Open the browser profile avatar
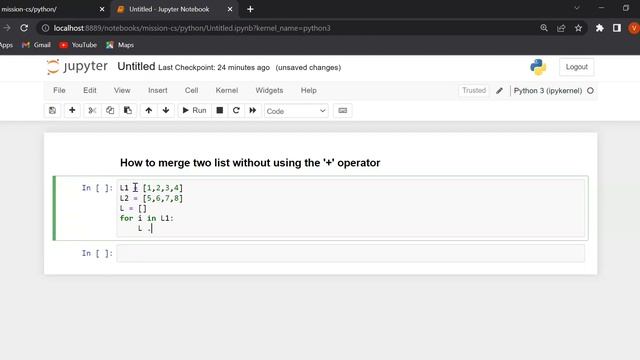The width and height of the screenshot is (640, 360). click(634, 28)
